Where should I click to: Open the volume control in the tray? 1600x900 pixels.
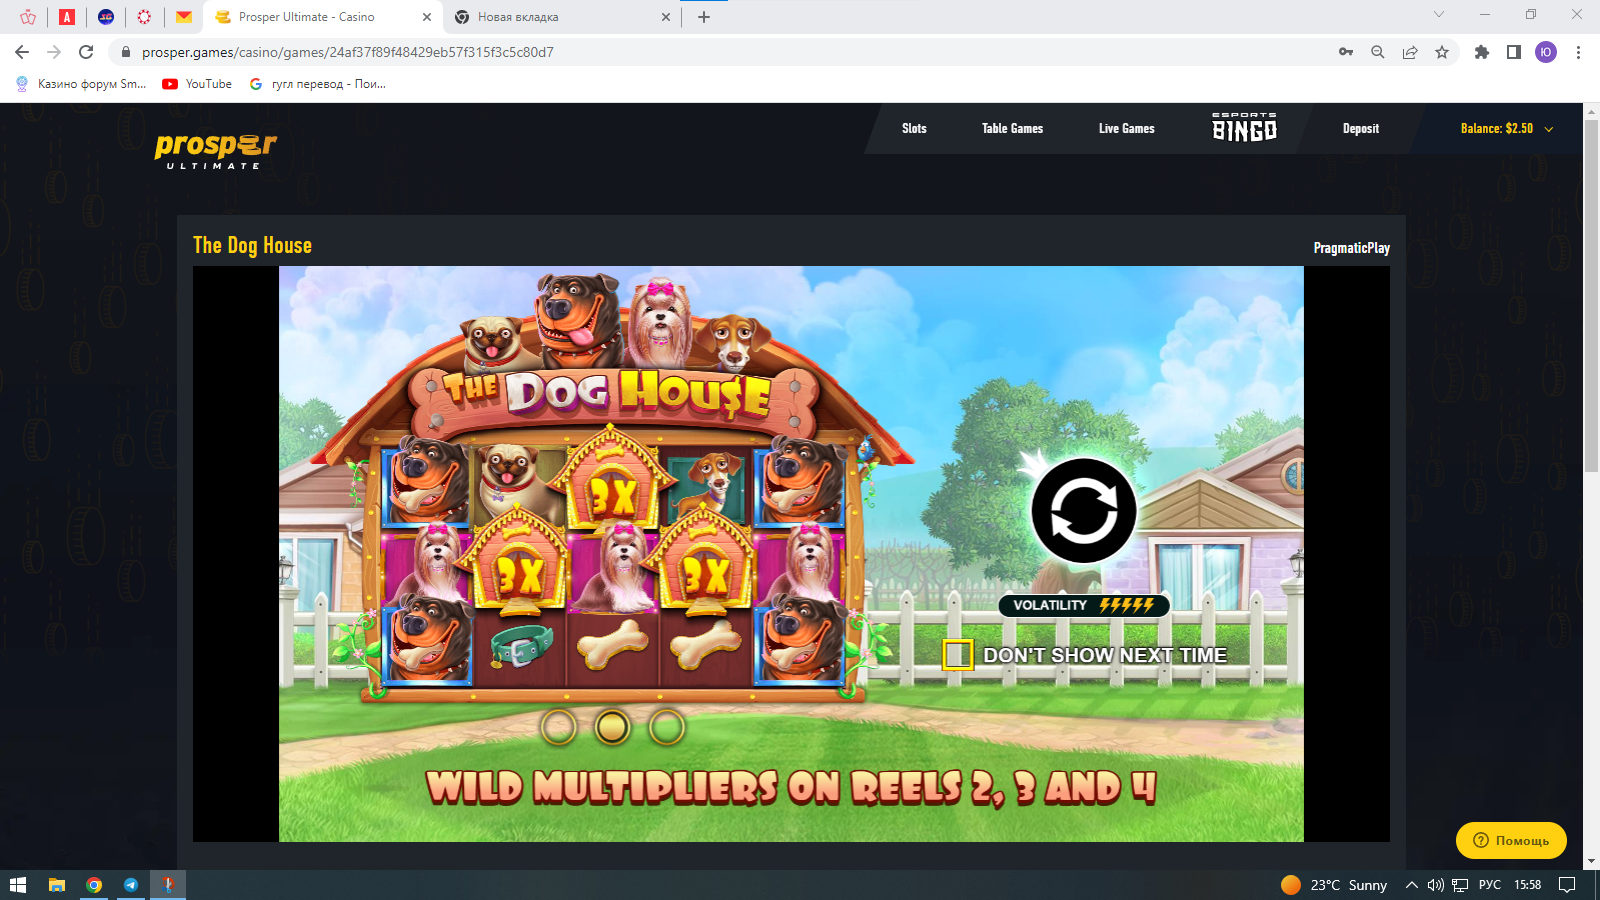pyautogui.click(x=1436, y=885)
